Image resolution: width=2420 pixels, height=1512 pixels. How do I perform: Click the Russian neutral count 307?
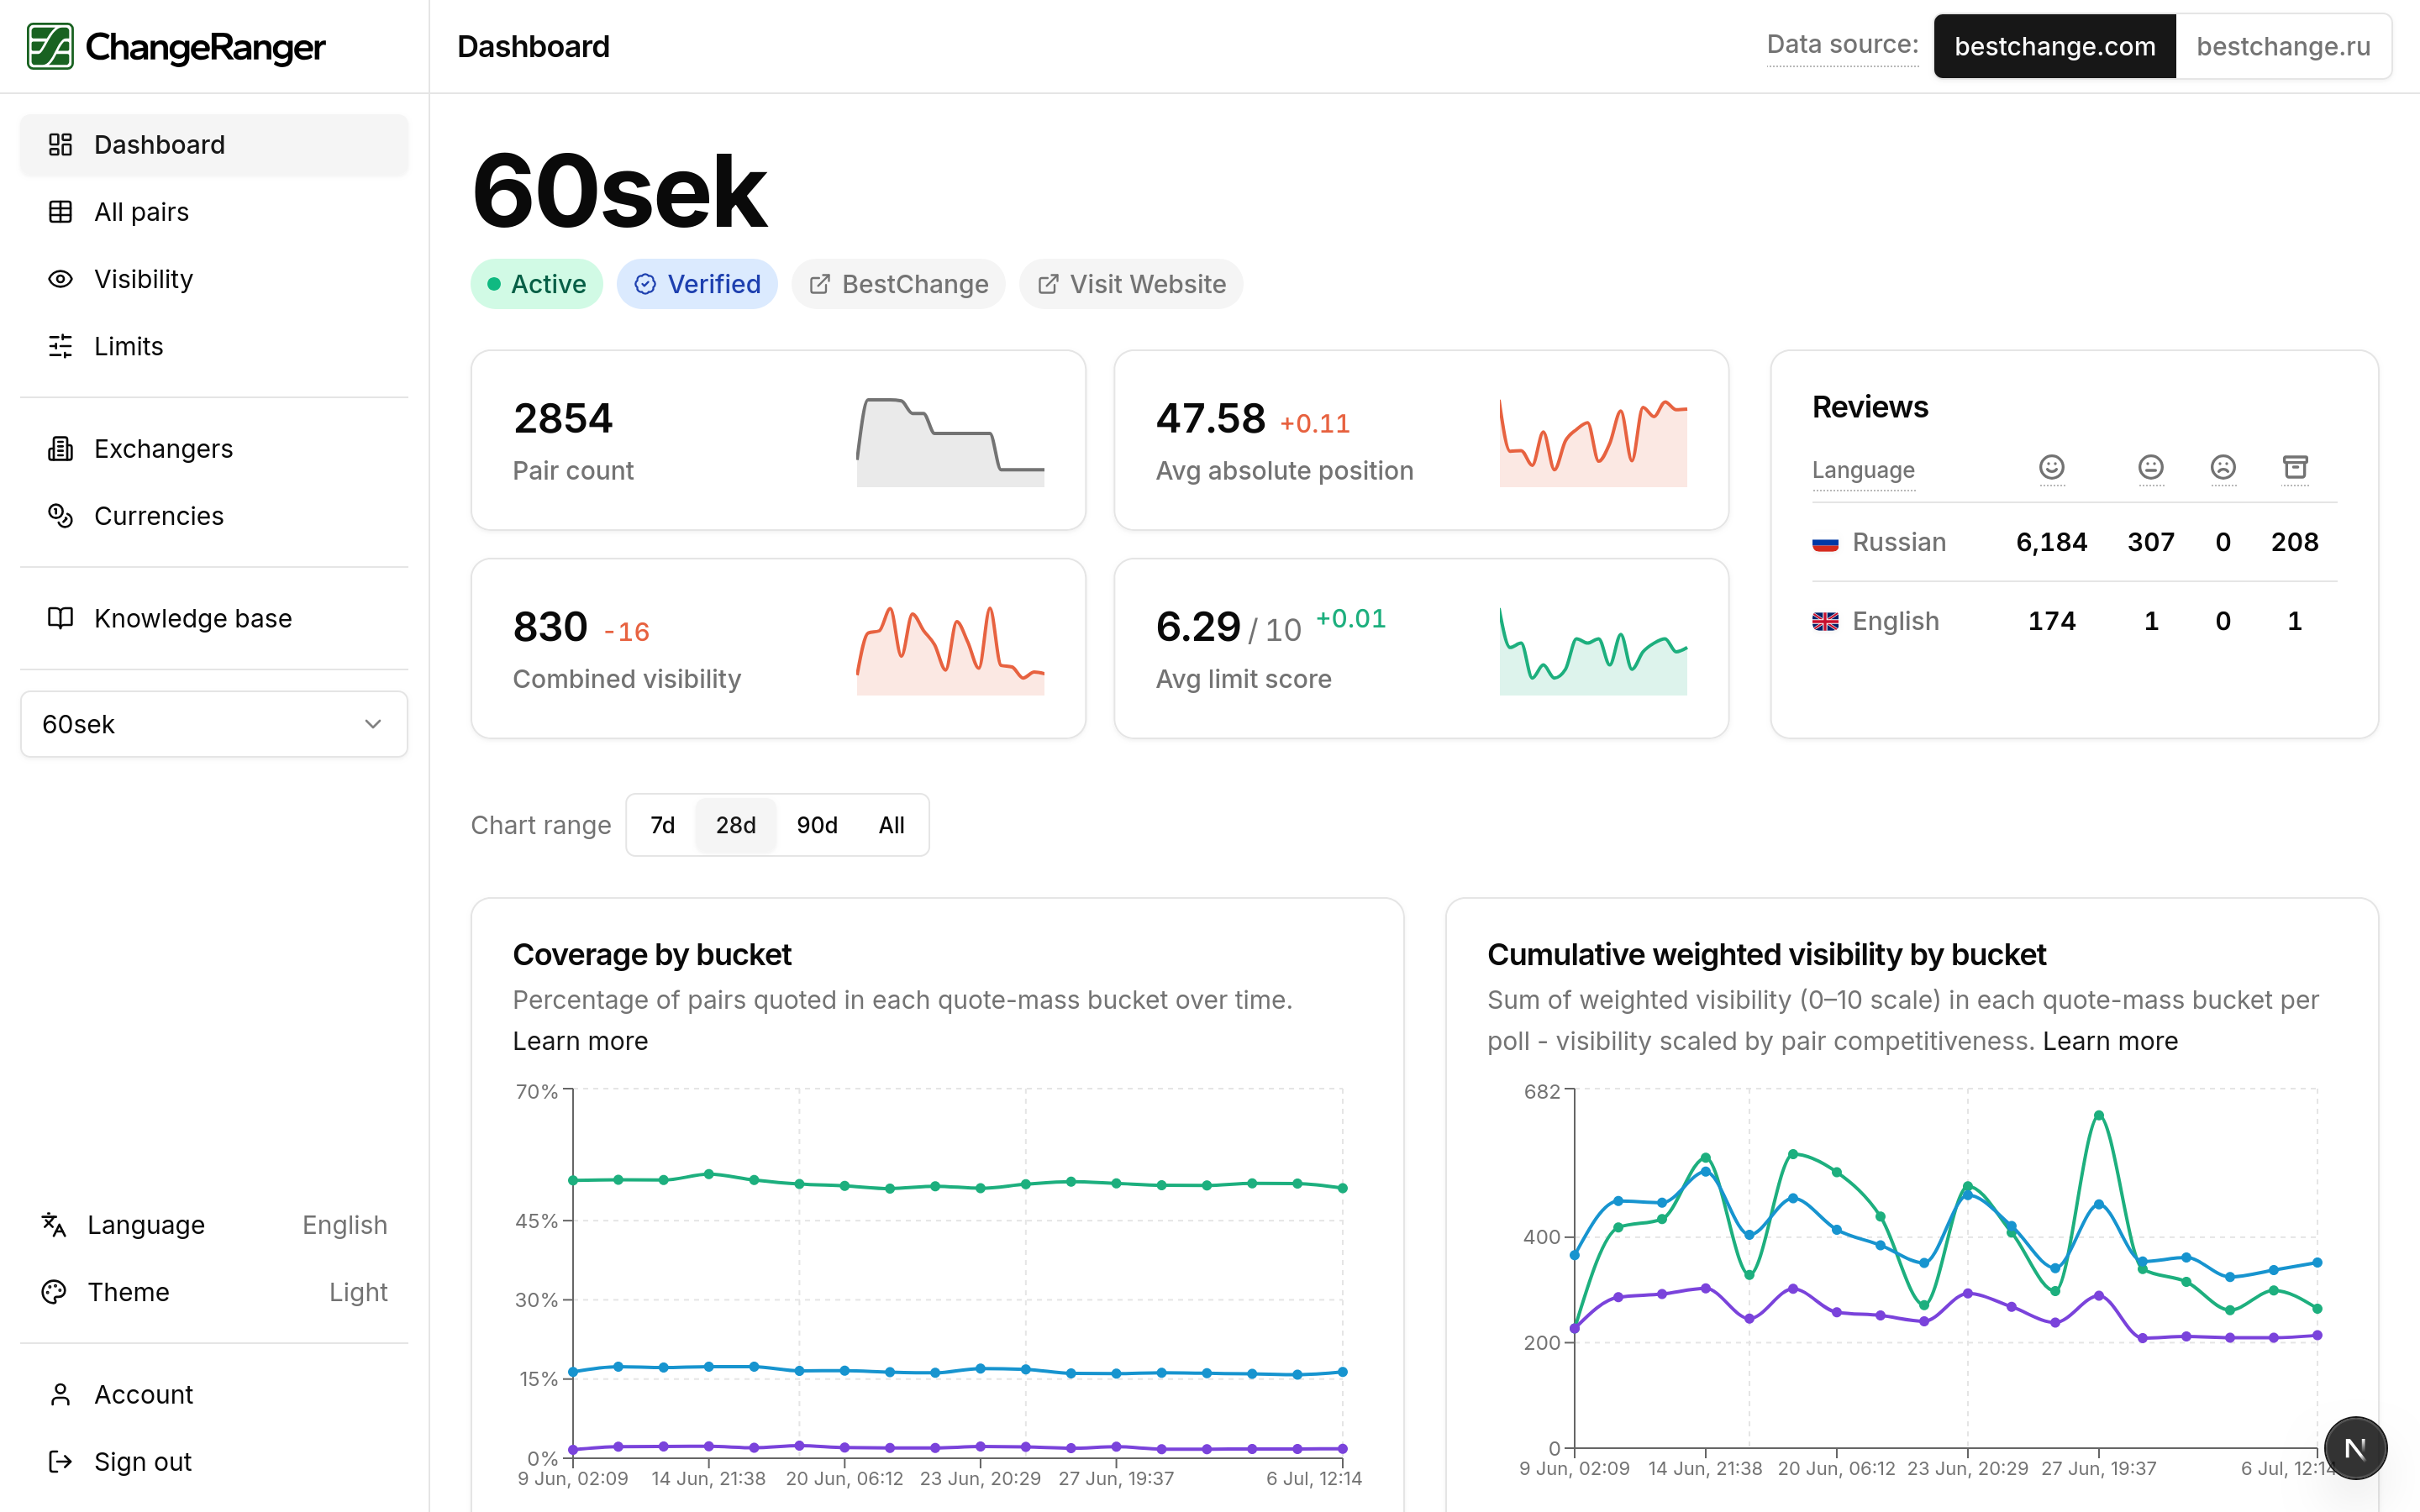tap(2150, 542)
